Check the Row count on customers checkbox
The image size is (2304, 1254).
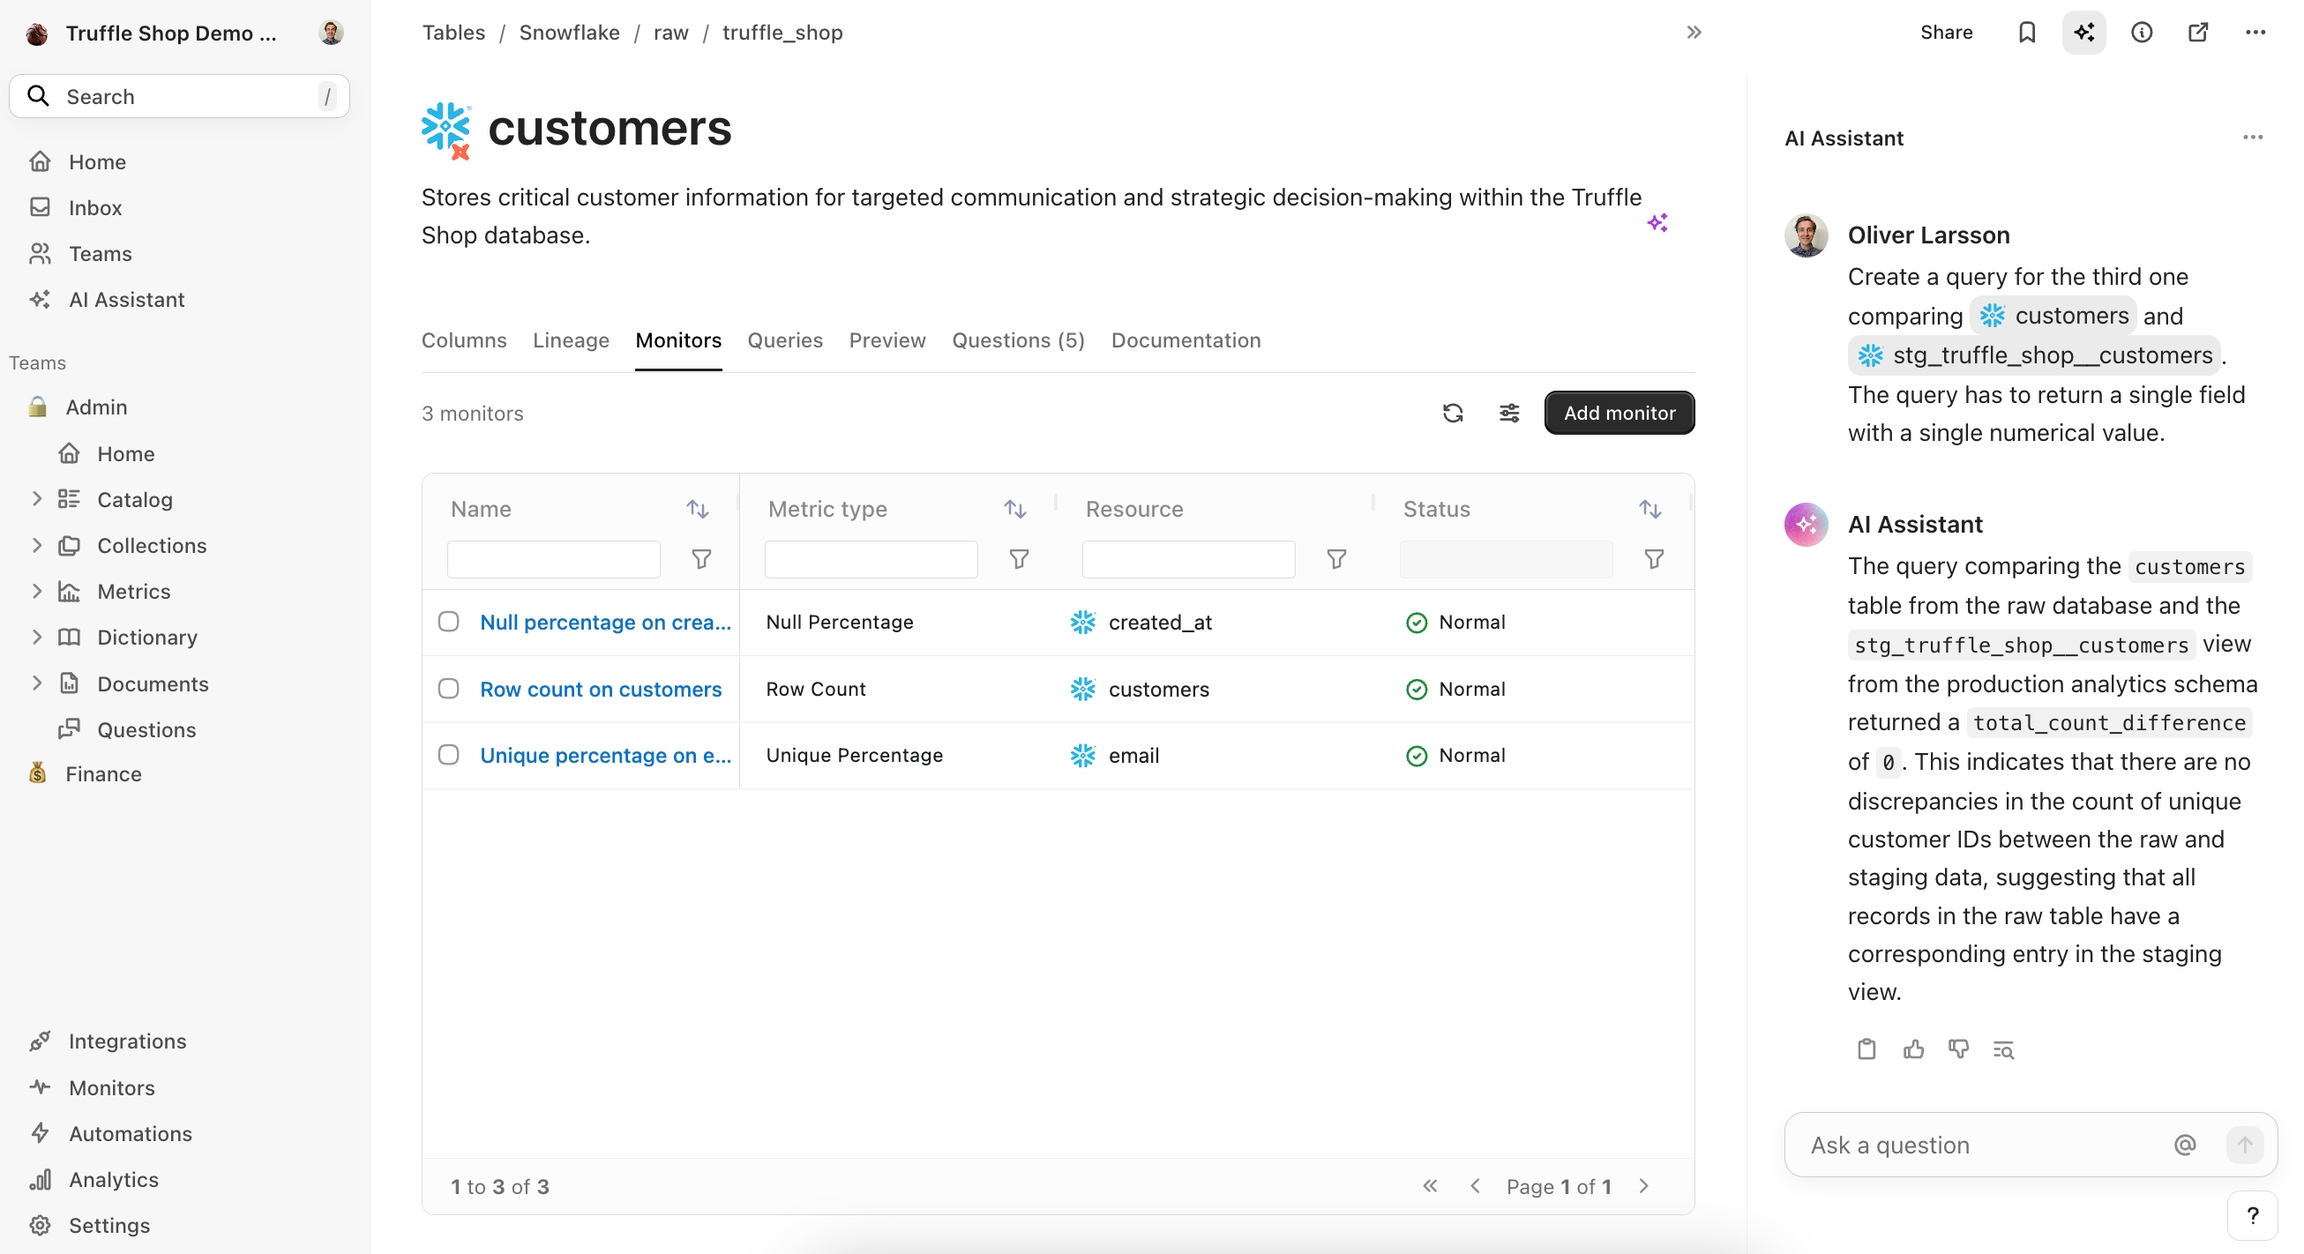point(449,689)
